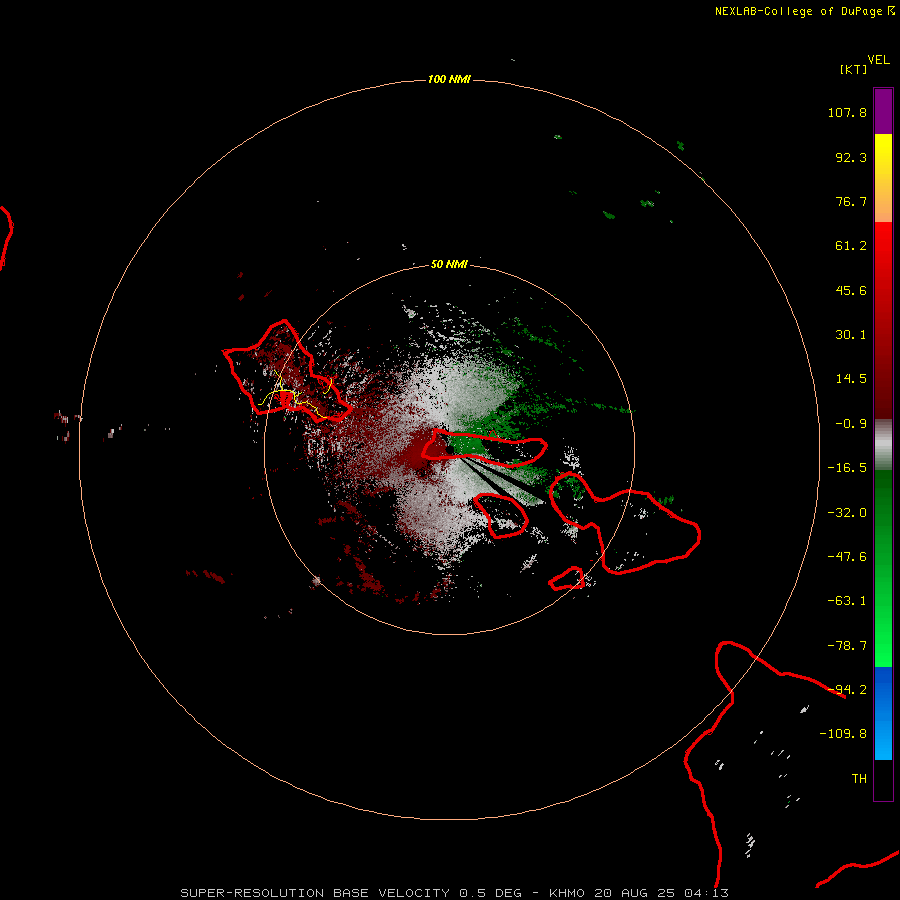
Task: Click the yellow-orange segment of velocity color bar
Action: tap(883, 178)
